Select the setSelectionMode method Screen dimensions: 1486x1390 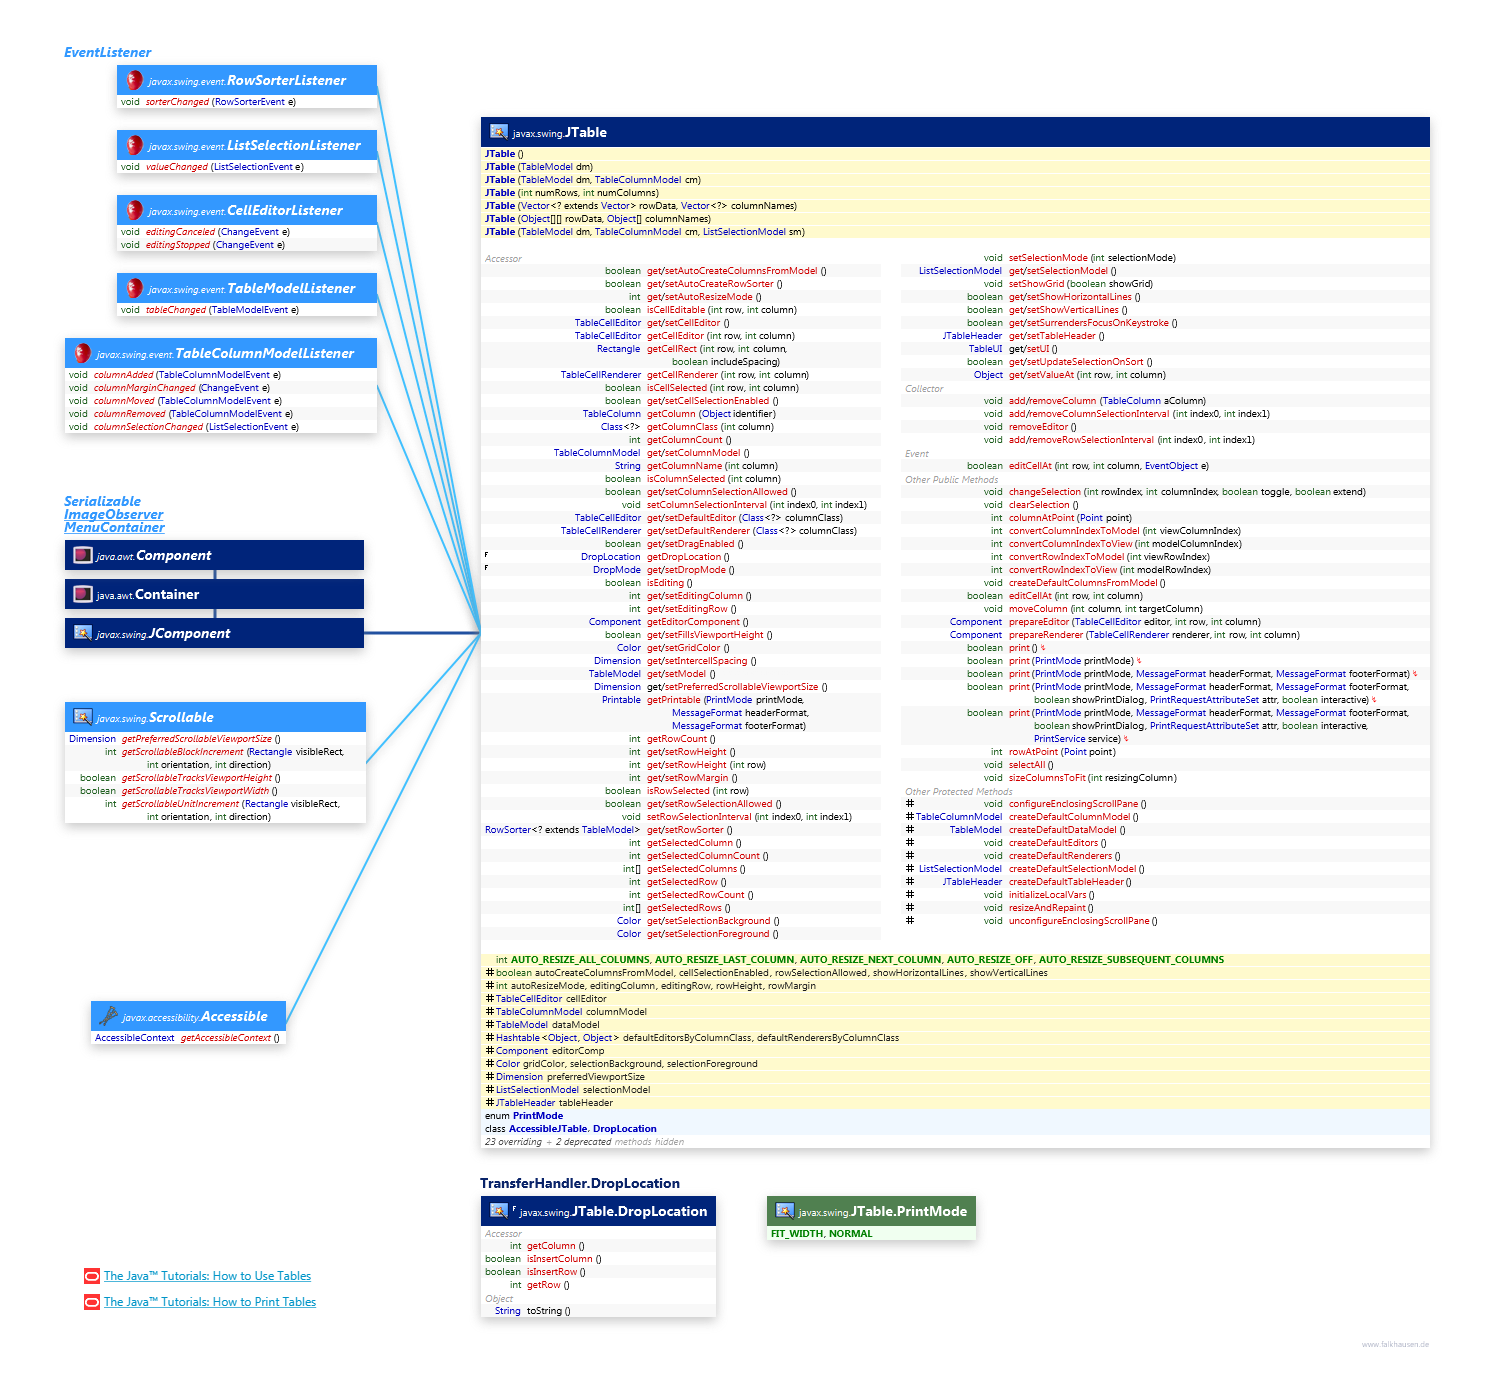1048,258
